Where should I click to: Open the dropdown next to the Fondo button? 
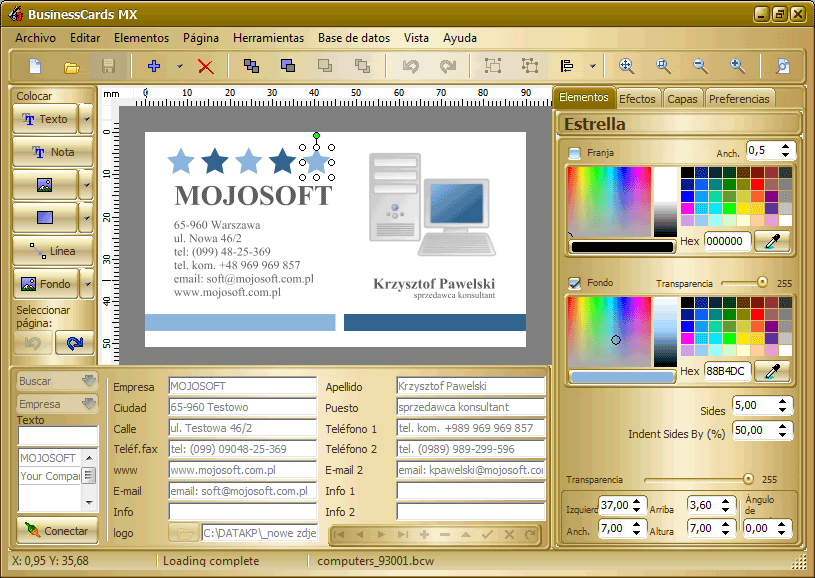tap(87, 284)
